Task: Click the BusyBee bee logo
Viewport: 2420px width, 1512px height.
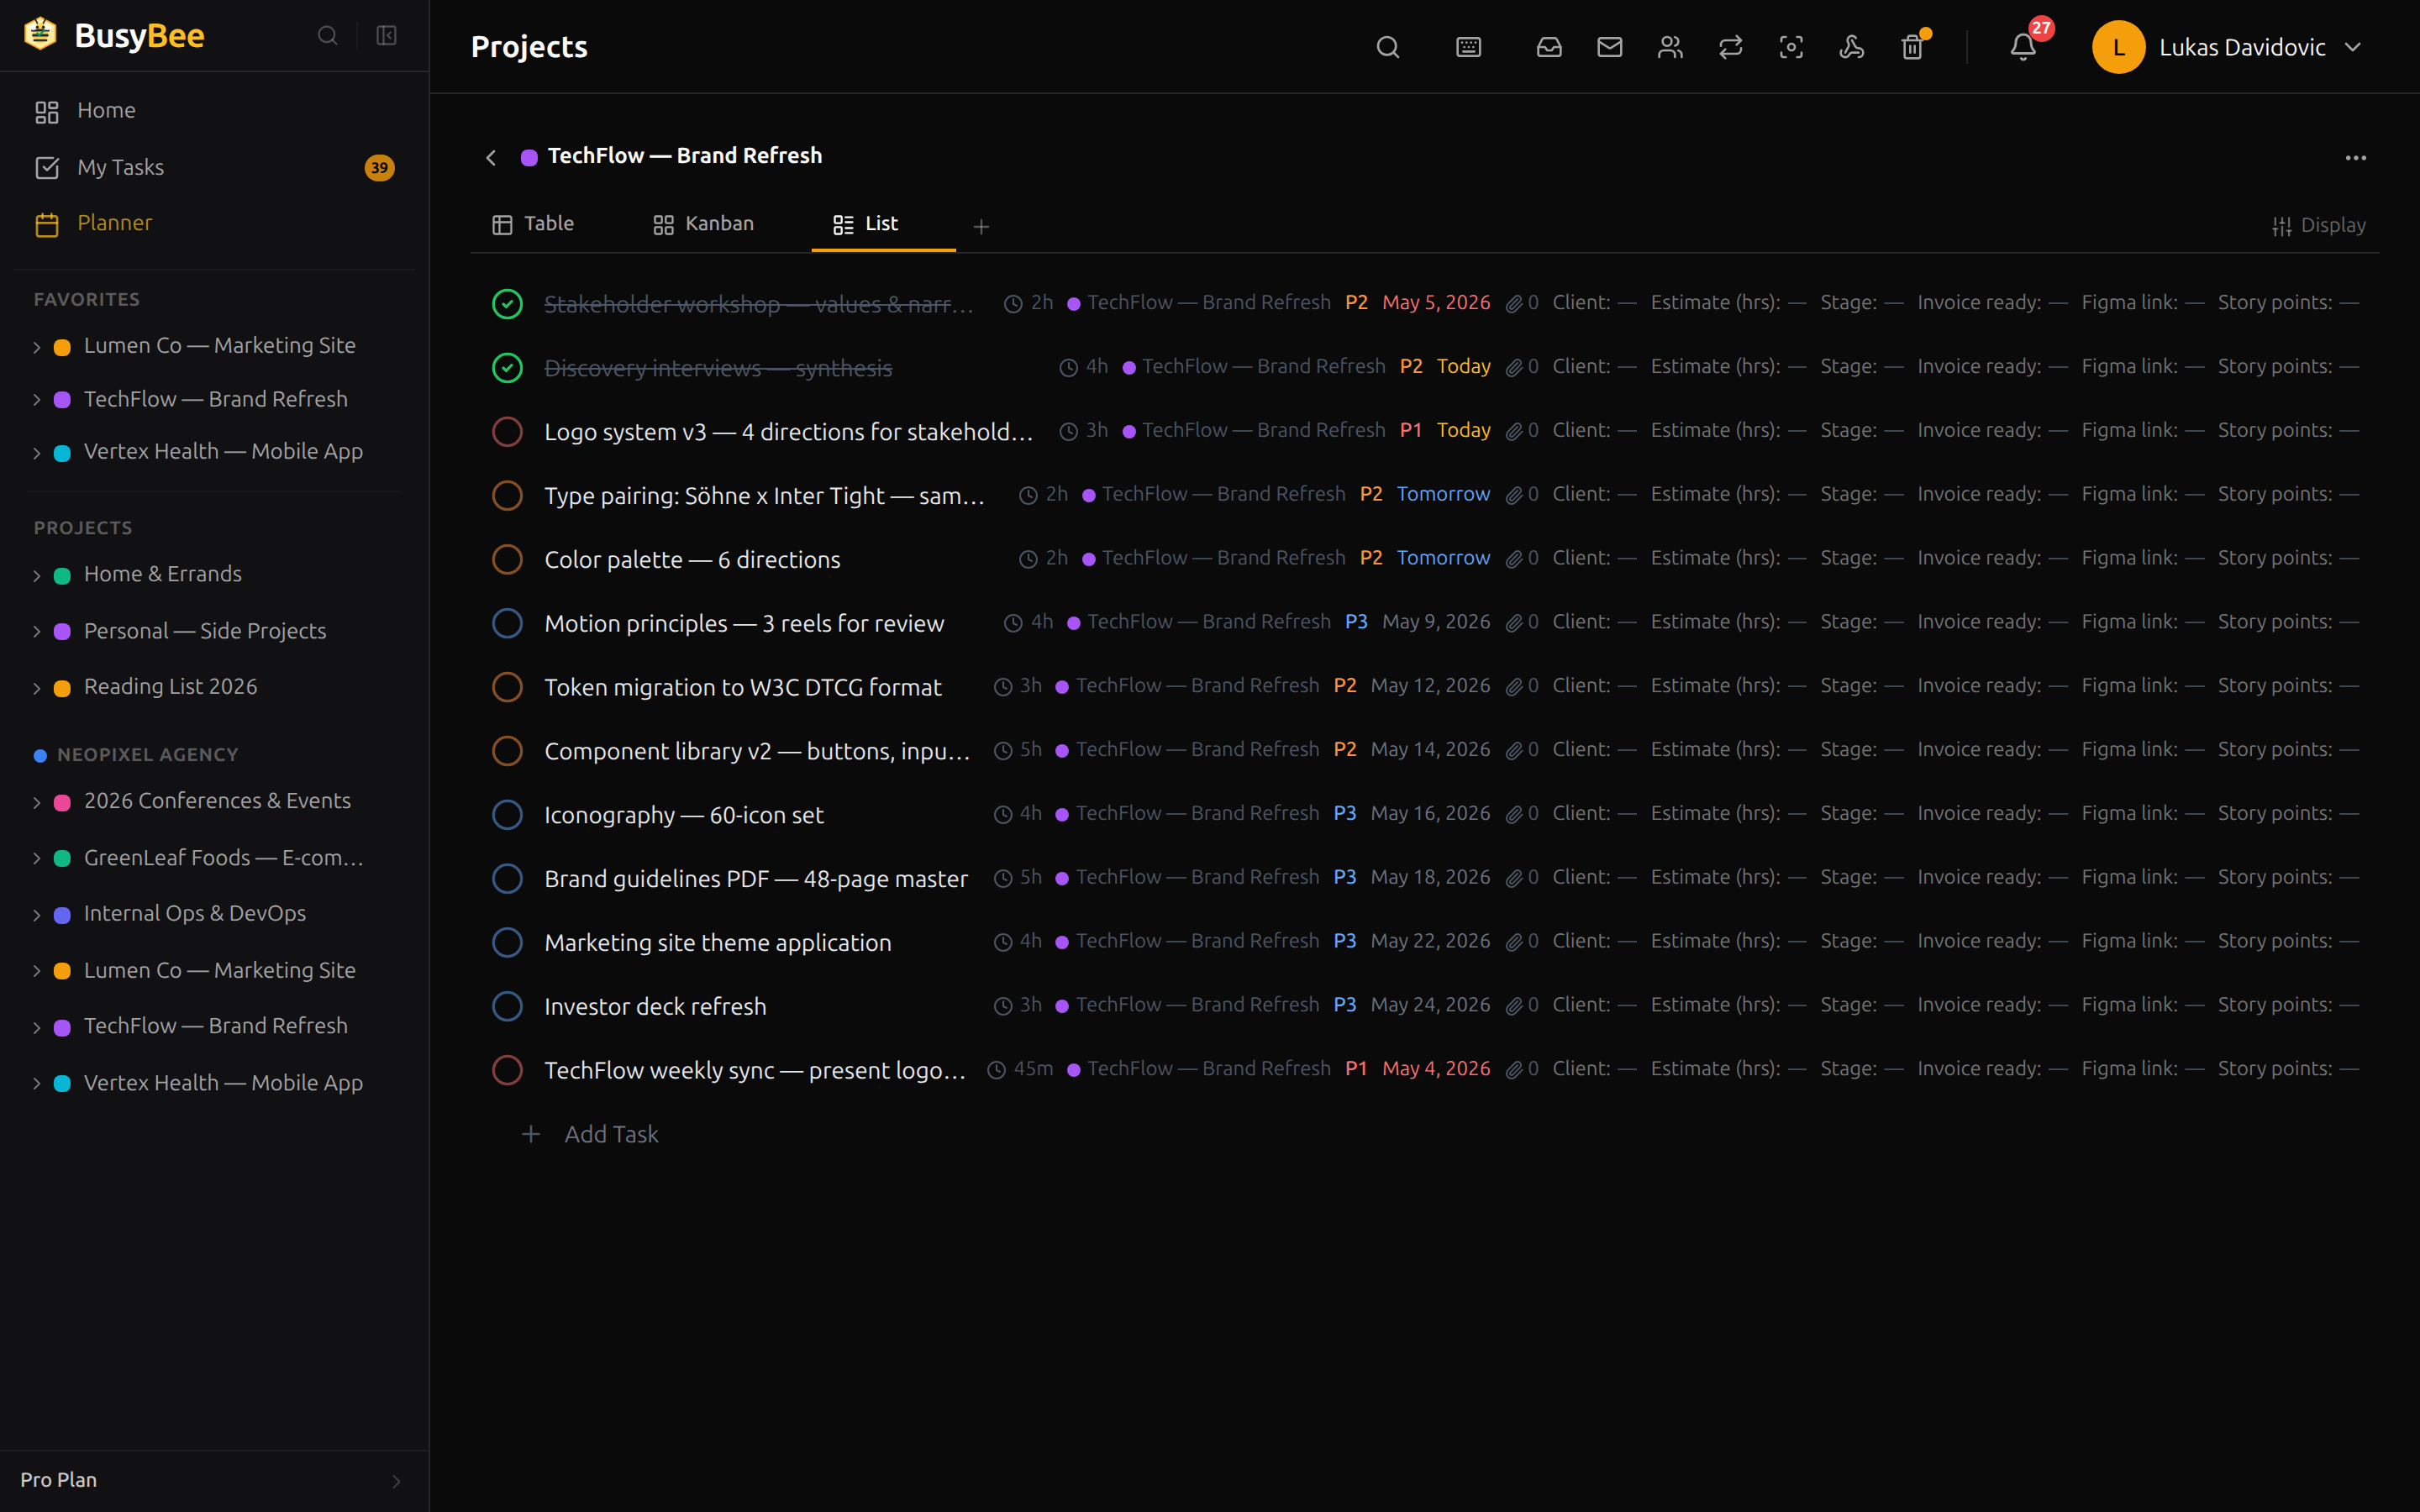Action: tap(40, 34)
